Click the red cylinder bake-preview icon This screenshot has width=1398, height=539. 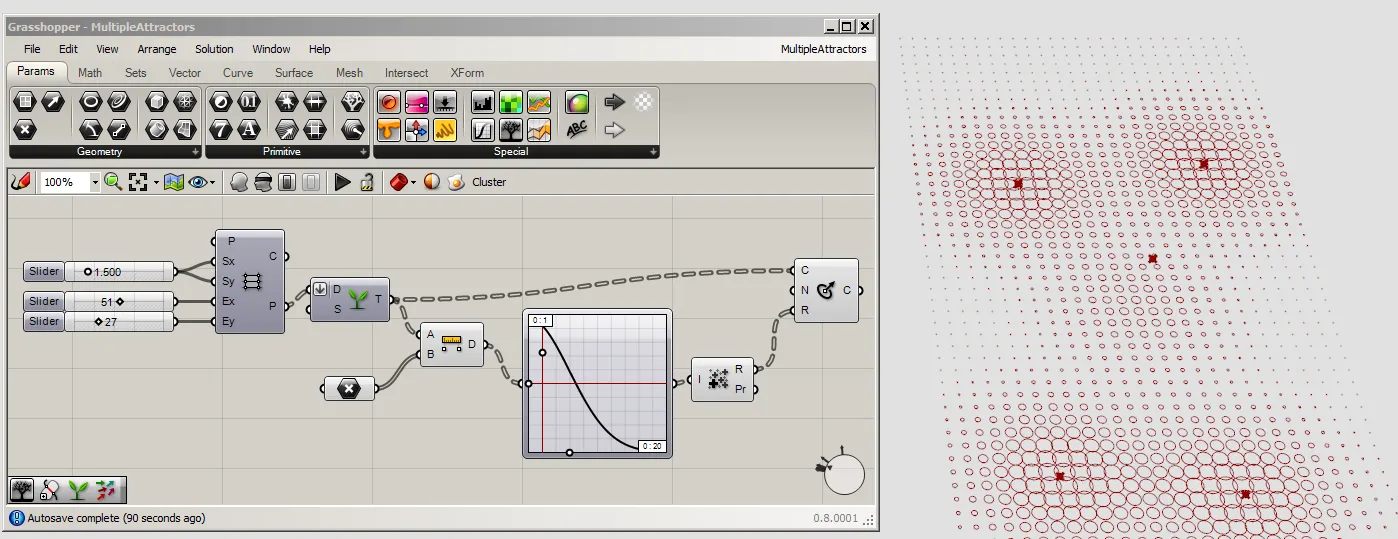pos(398,182)
